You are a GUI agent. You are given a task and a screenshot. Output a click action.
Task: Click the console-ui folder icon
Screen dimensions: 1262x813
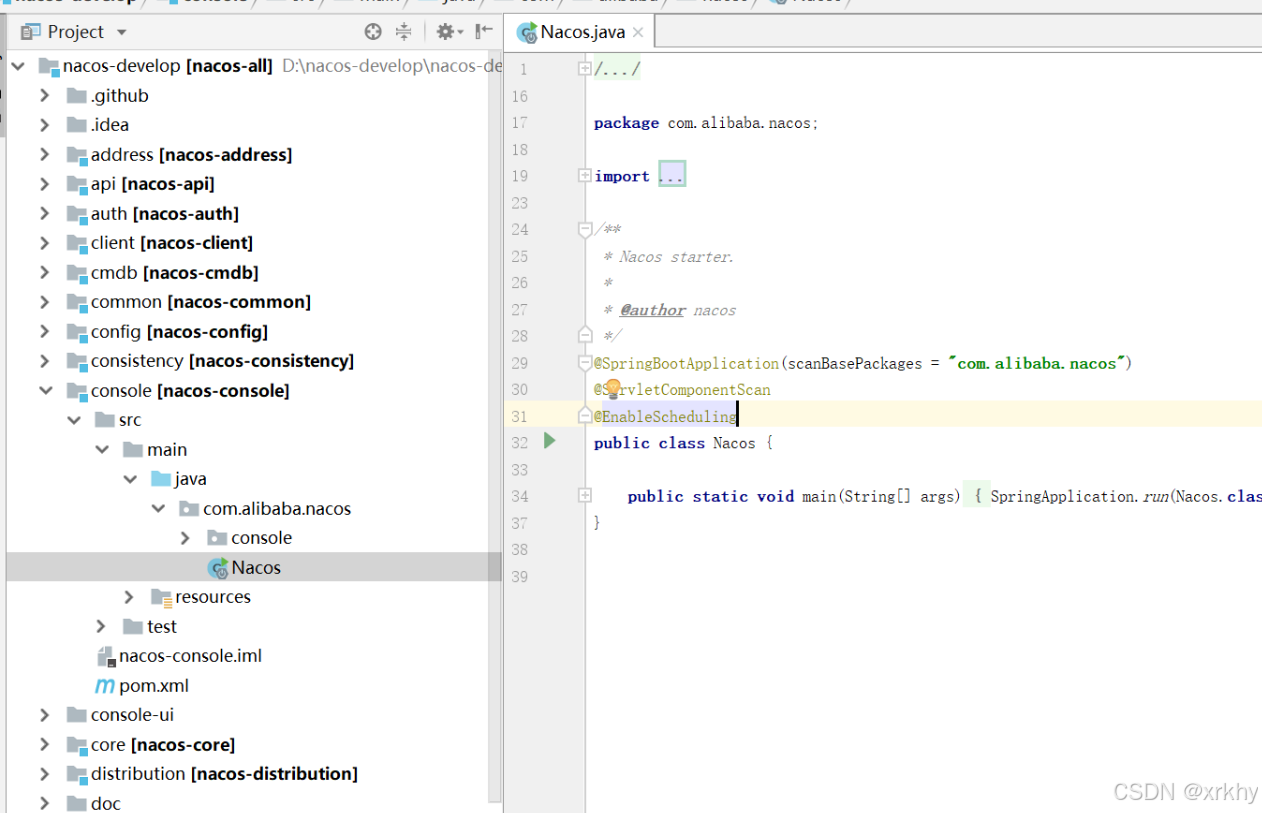point(77,715)
